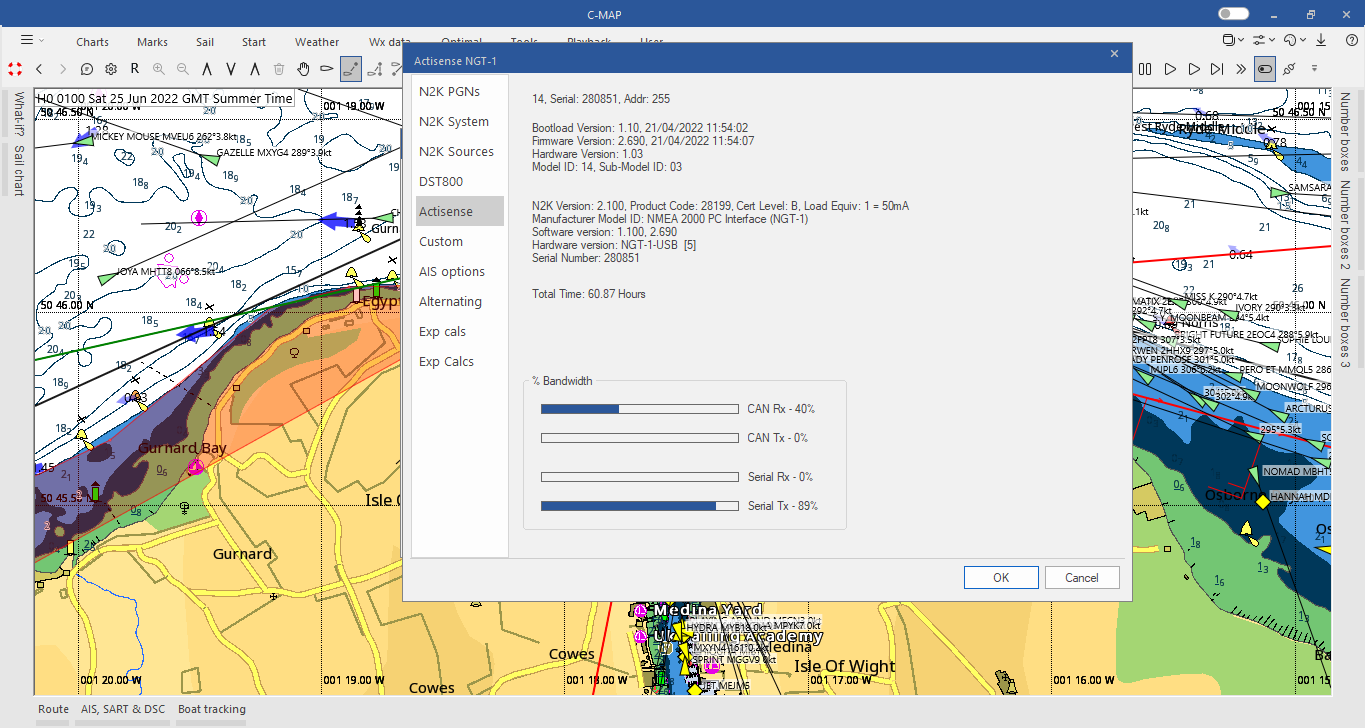The width and height of the screenshot is (1365, 728).
Task: Open the Start menu item
Action: point(254,42)
